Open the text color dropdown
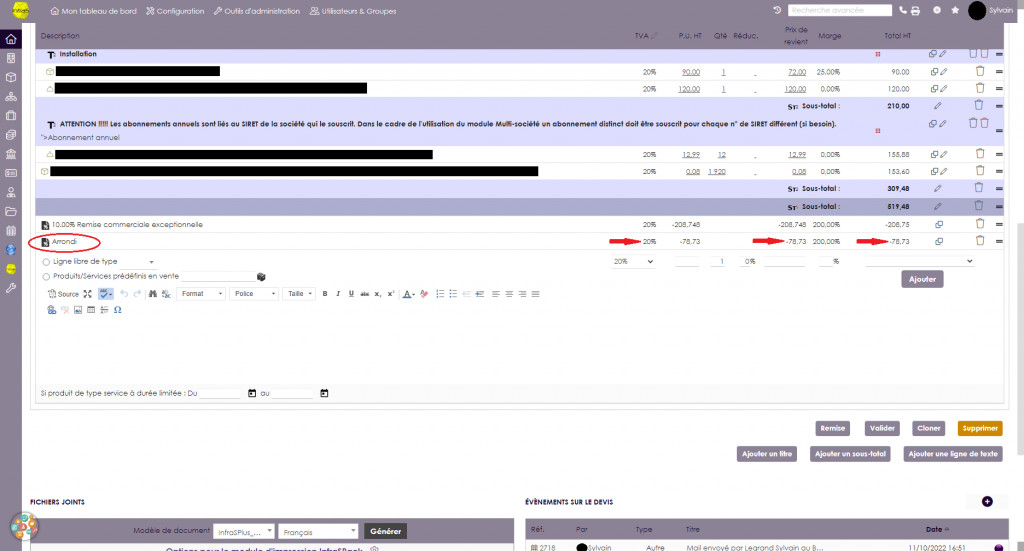This screenshot has width=1024, height=551. (409, 294)
